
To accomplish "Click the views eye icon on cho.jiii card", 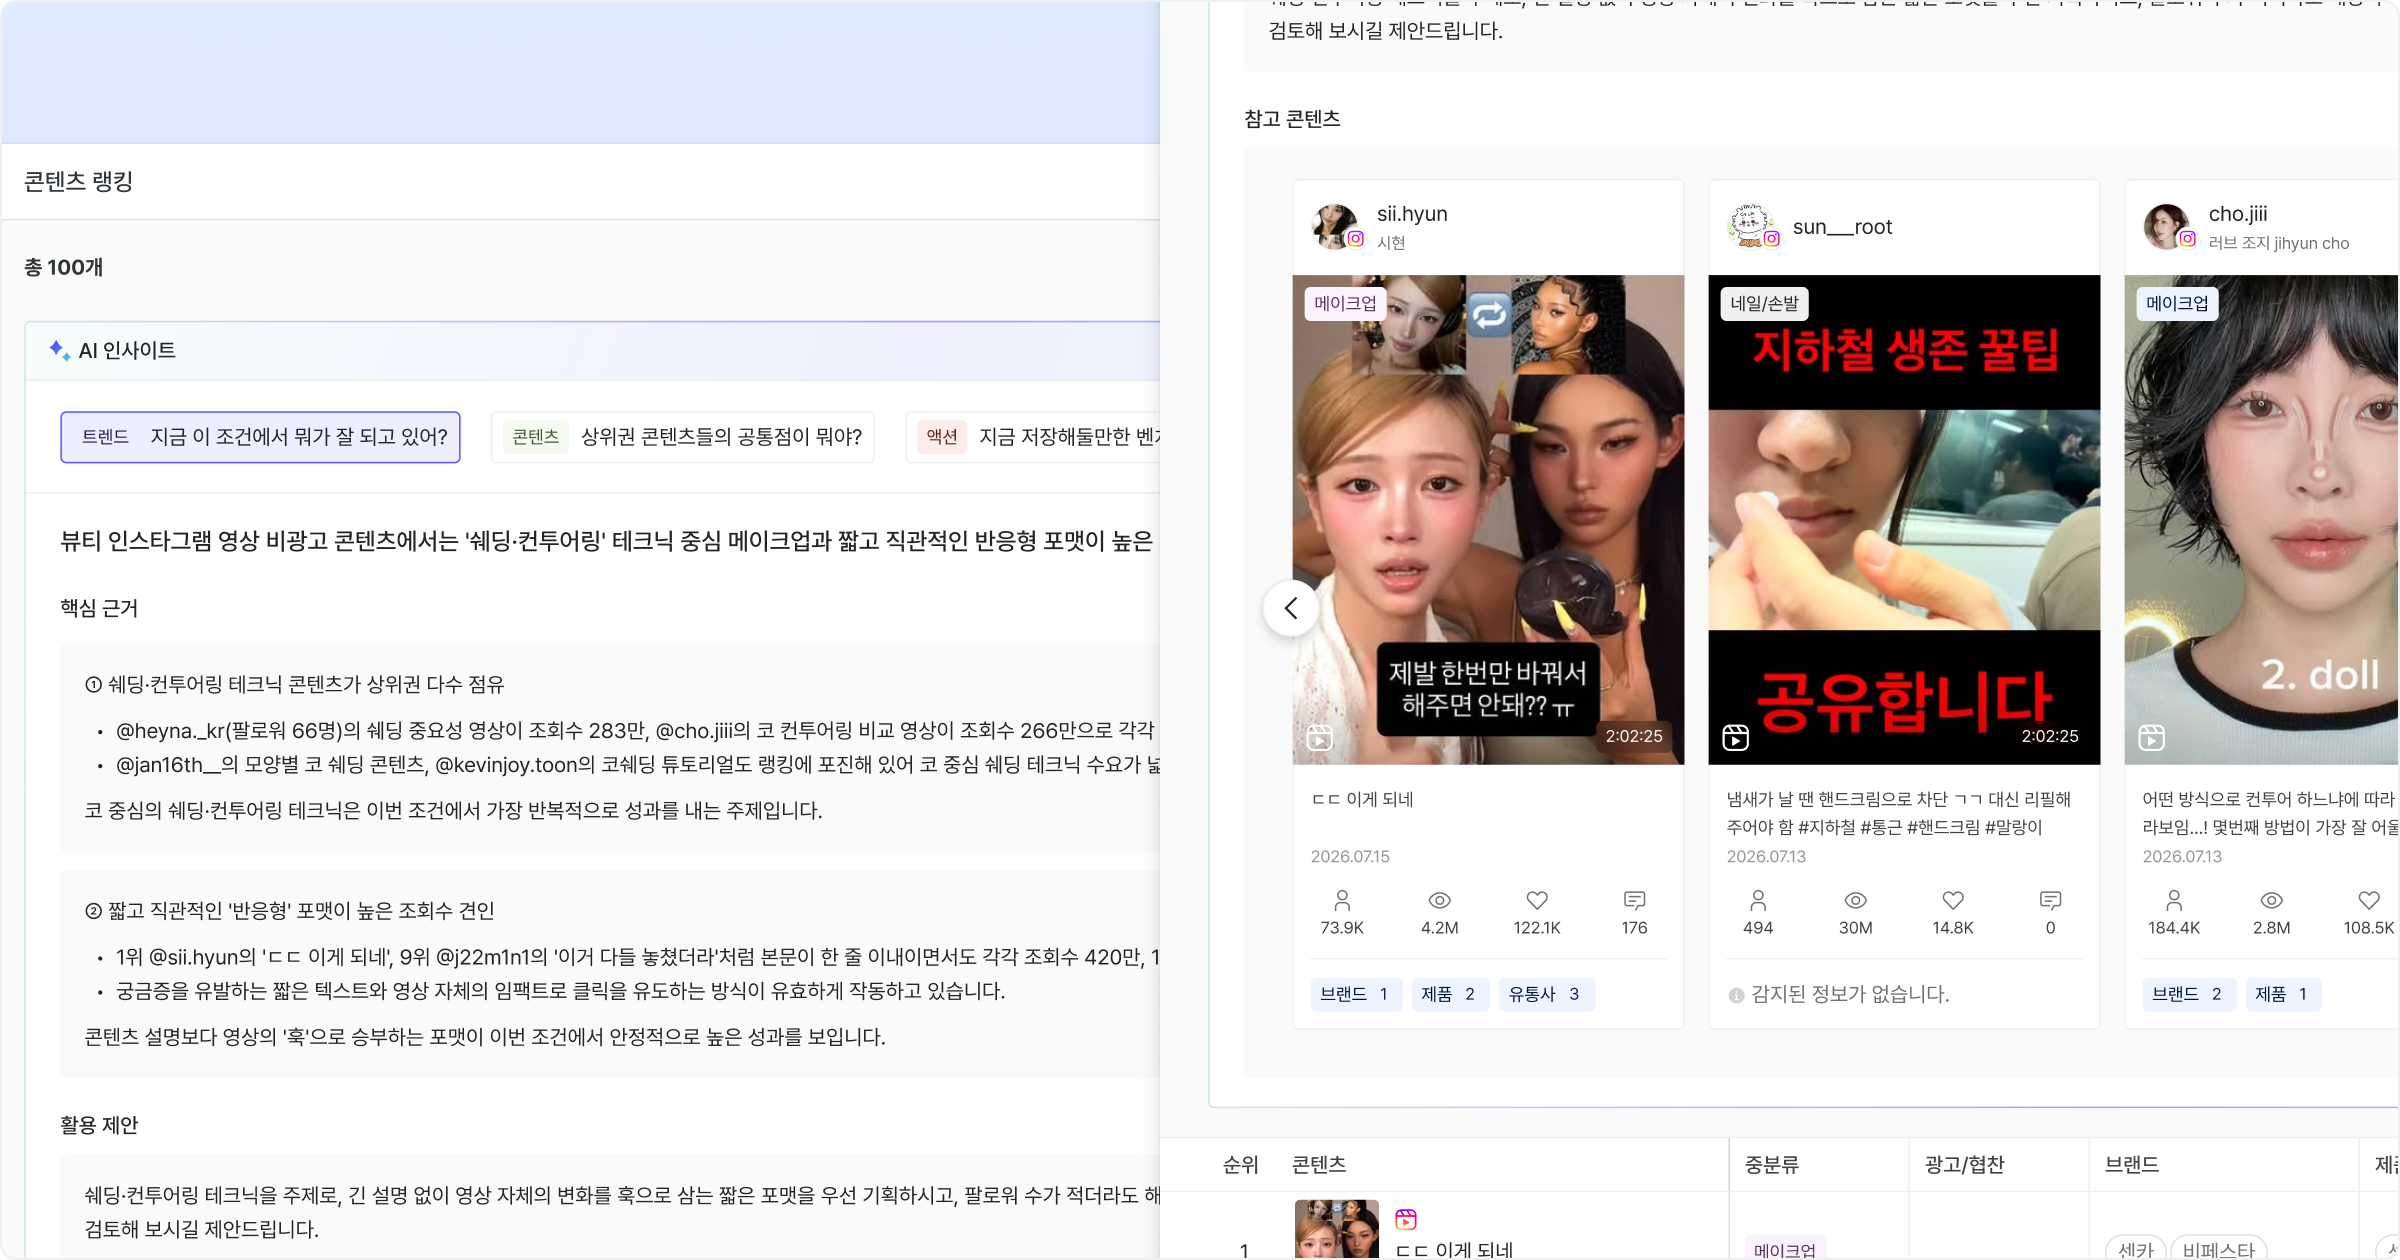I will [2271, 900].
